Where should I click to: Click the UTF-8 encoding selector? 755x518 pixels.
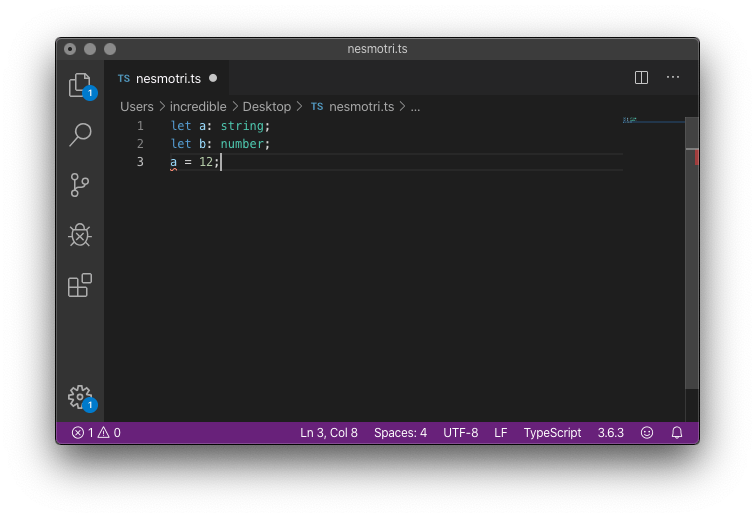(461, 433)
